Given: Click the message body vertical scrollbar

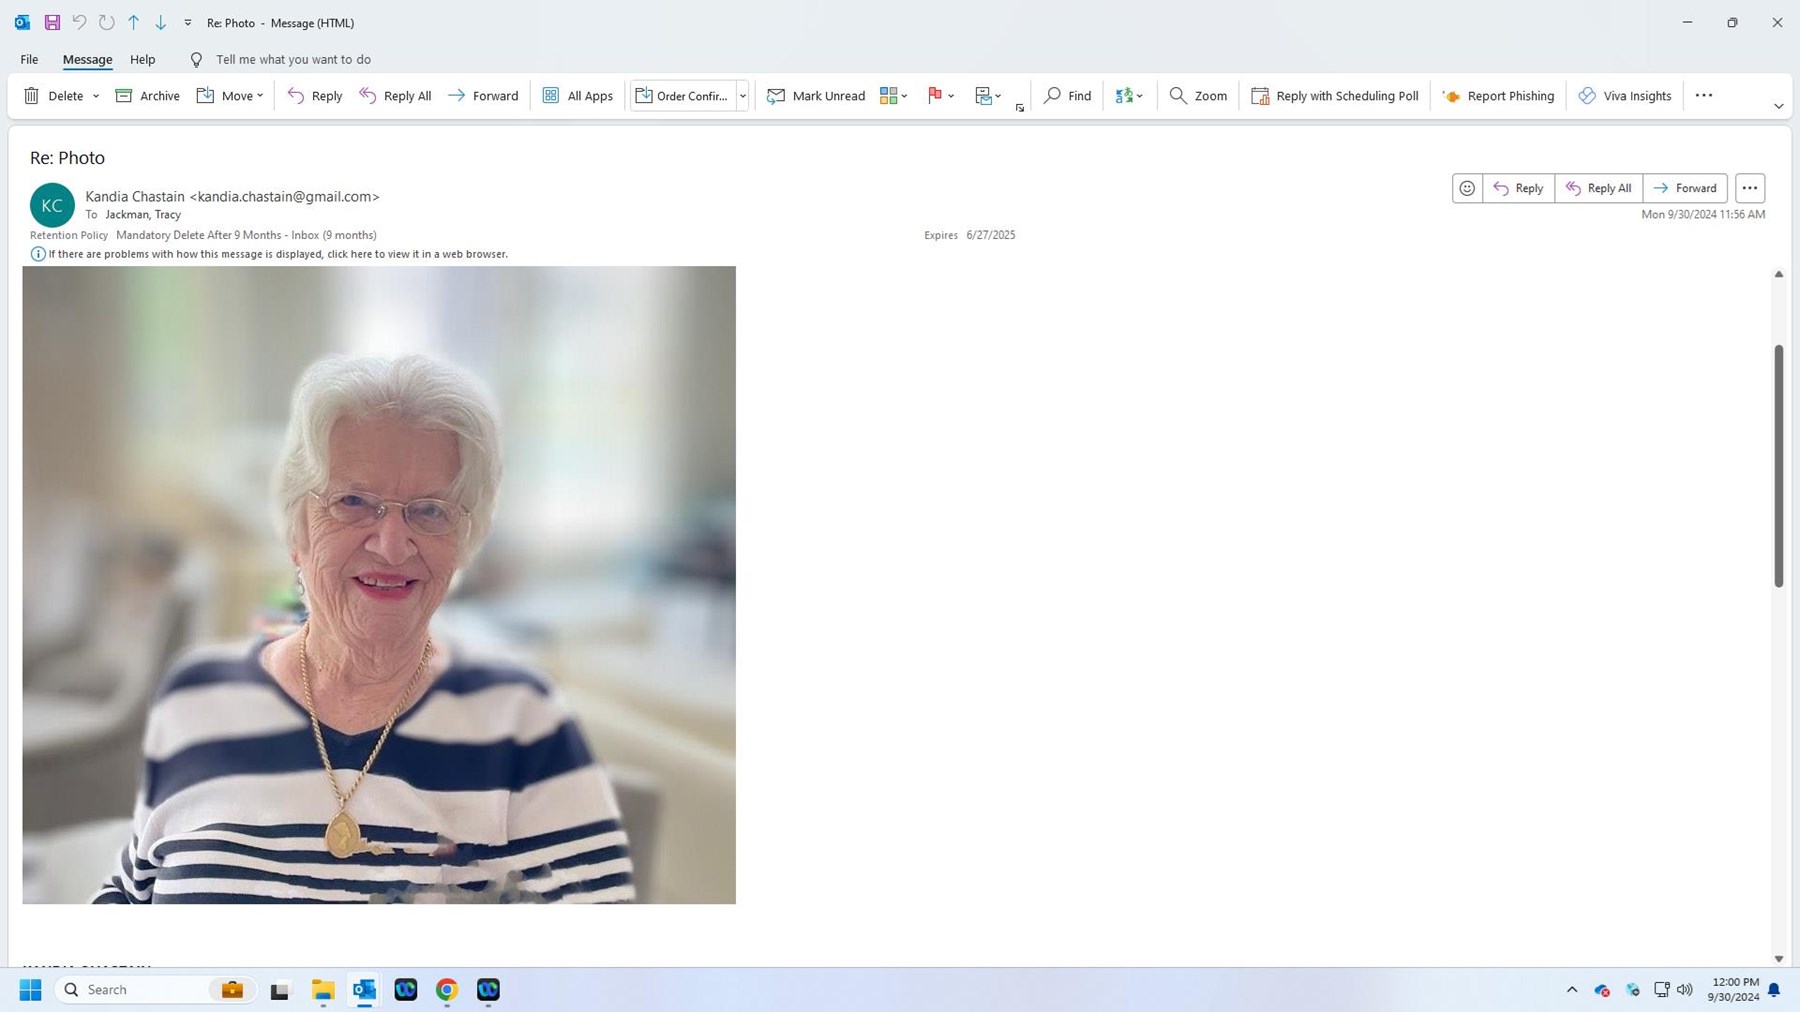Looking at the screenshot, I should [x=1778, y=466].
